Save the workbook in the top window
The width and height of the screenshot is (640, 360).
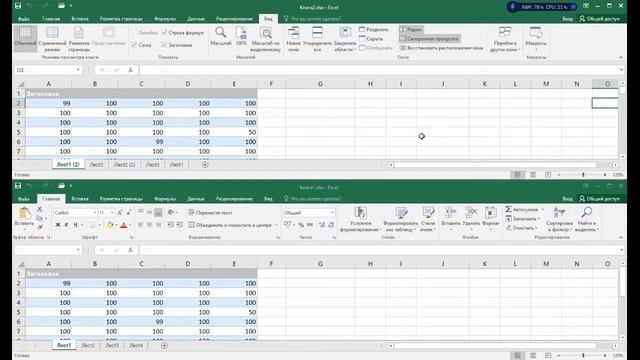tap(18, 6)
